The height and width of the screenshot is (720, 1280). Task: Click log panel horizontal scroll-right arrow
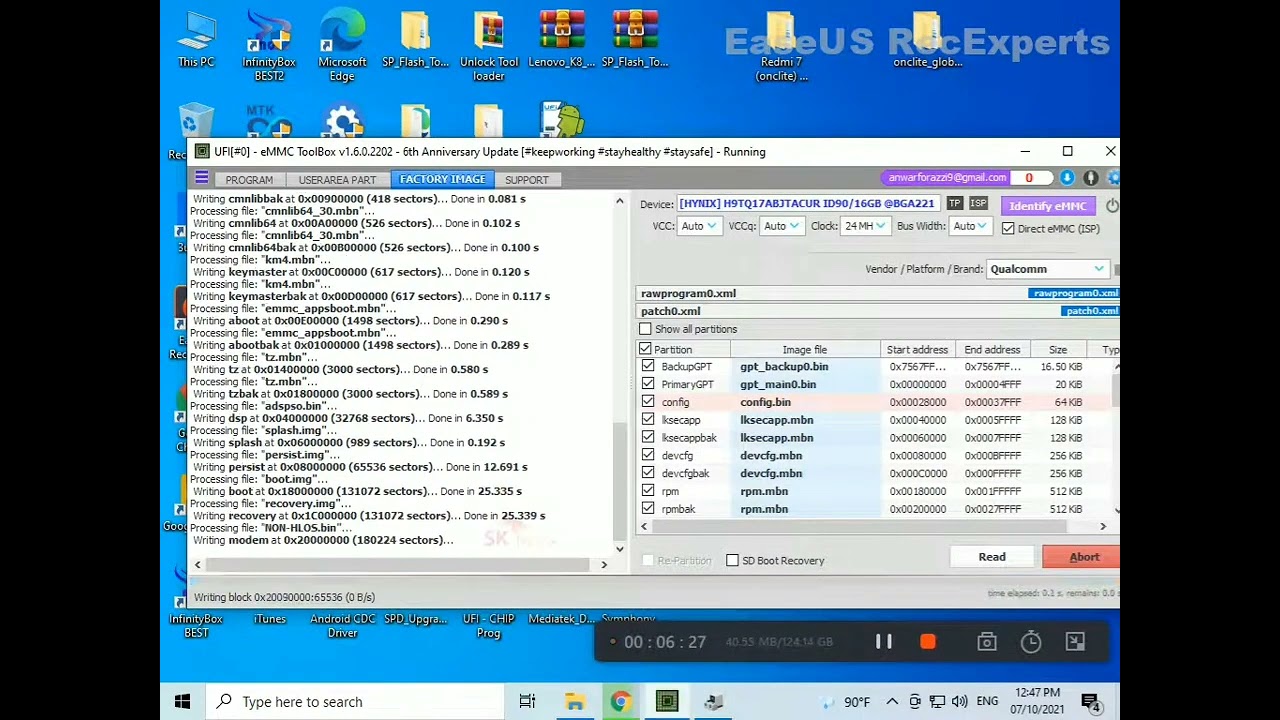(604, 565)
